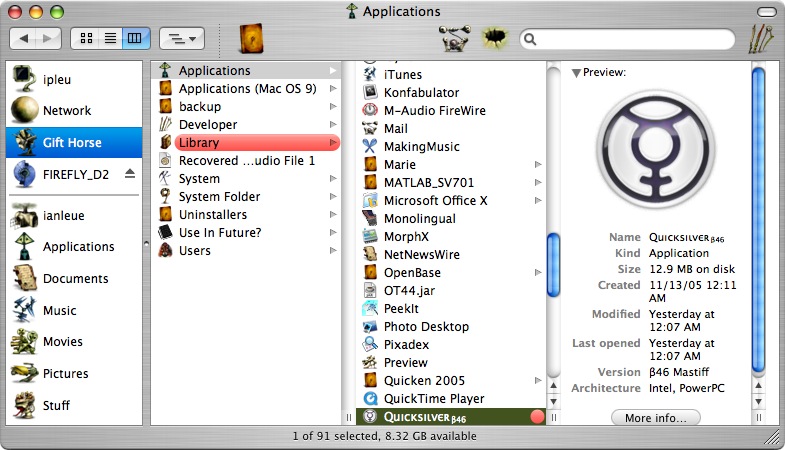Viewport: 785px width, 450px height.
Task: Select the Quicksilver β46 row
Action: (x=451, y=417)
